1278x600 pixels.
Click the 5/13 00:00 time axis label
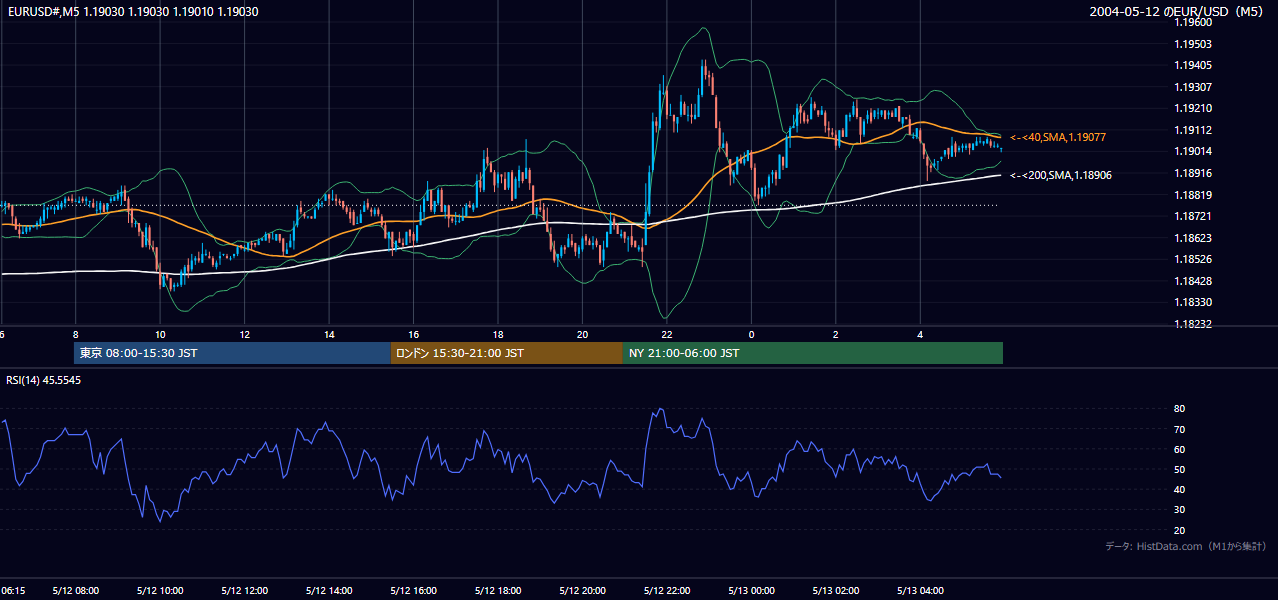point(752,591)
